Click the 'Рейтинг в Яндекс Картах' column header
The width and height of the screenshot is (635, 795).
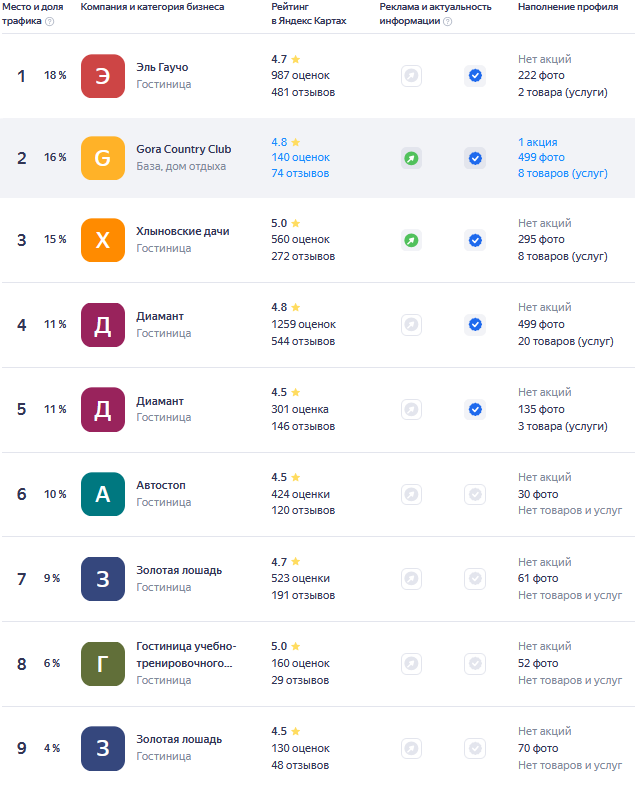(x=308, y=14)
